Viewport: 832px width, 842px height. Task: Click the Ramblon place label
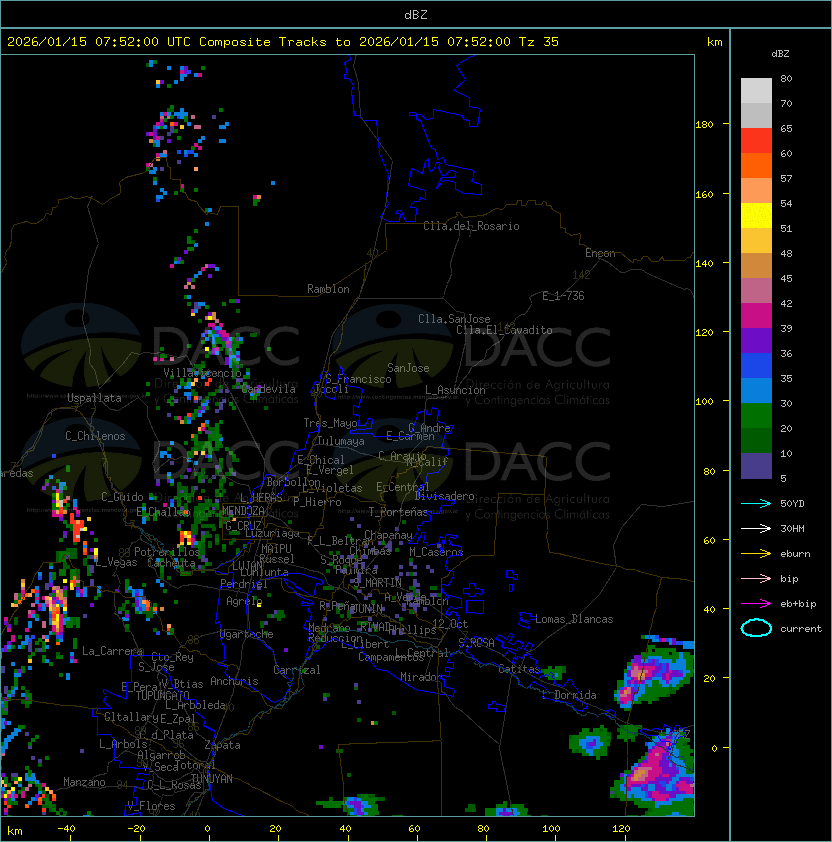tap(328, 289)
